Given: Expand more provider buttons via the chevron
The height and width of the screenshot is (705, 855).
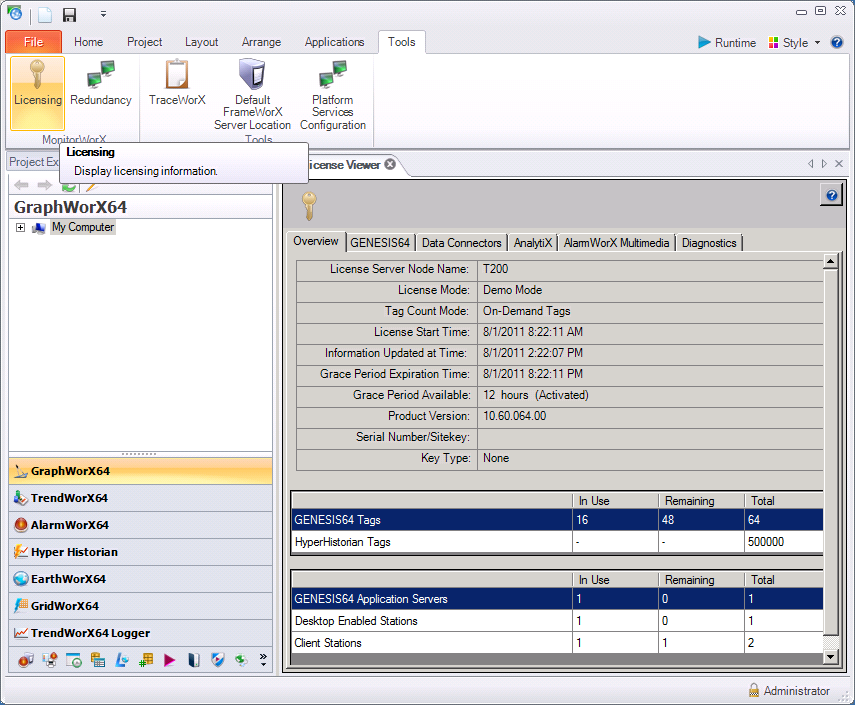Looking at the screenshot, I should [263, 660].
